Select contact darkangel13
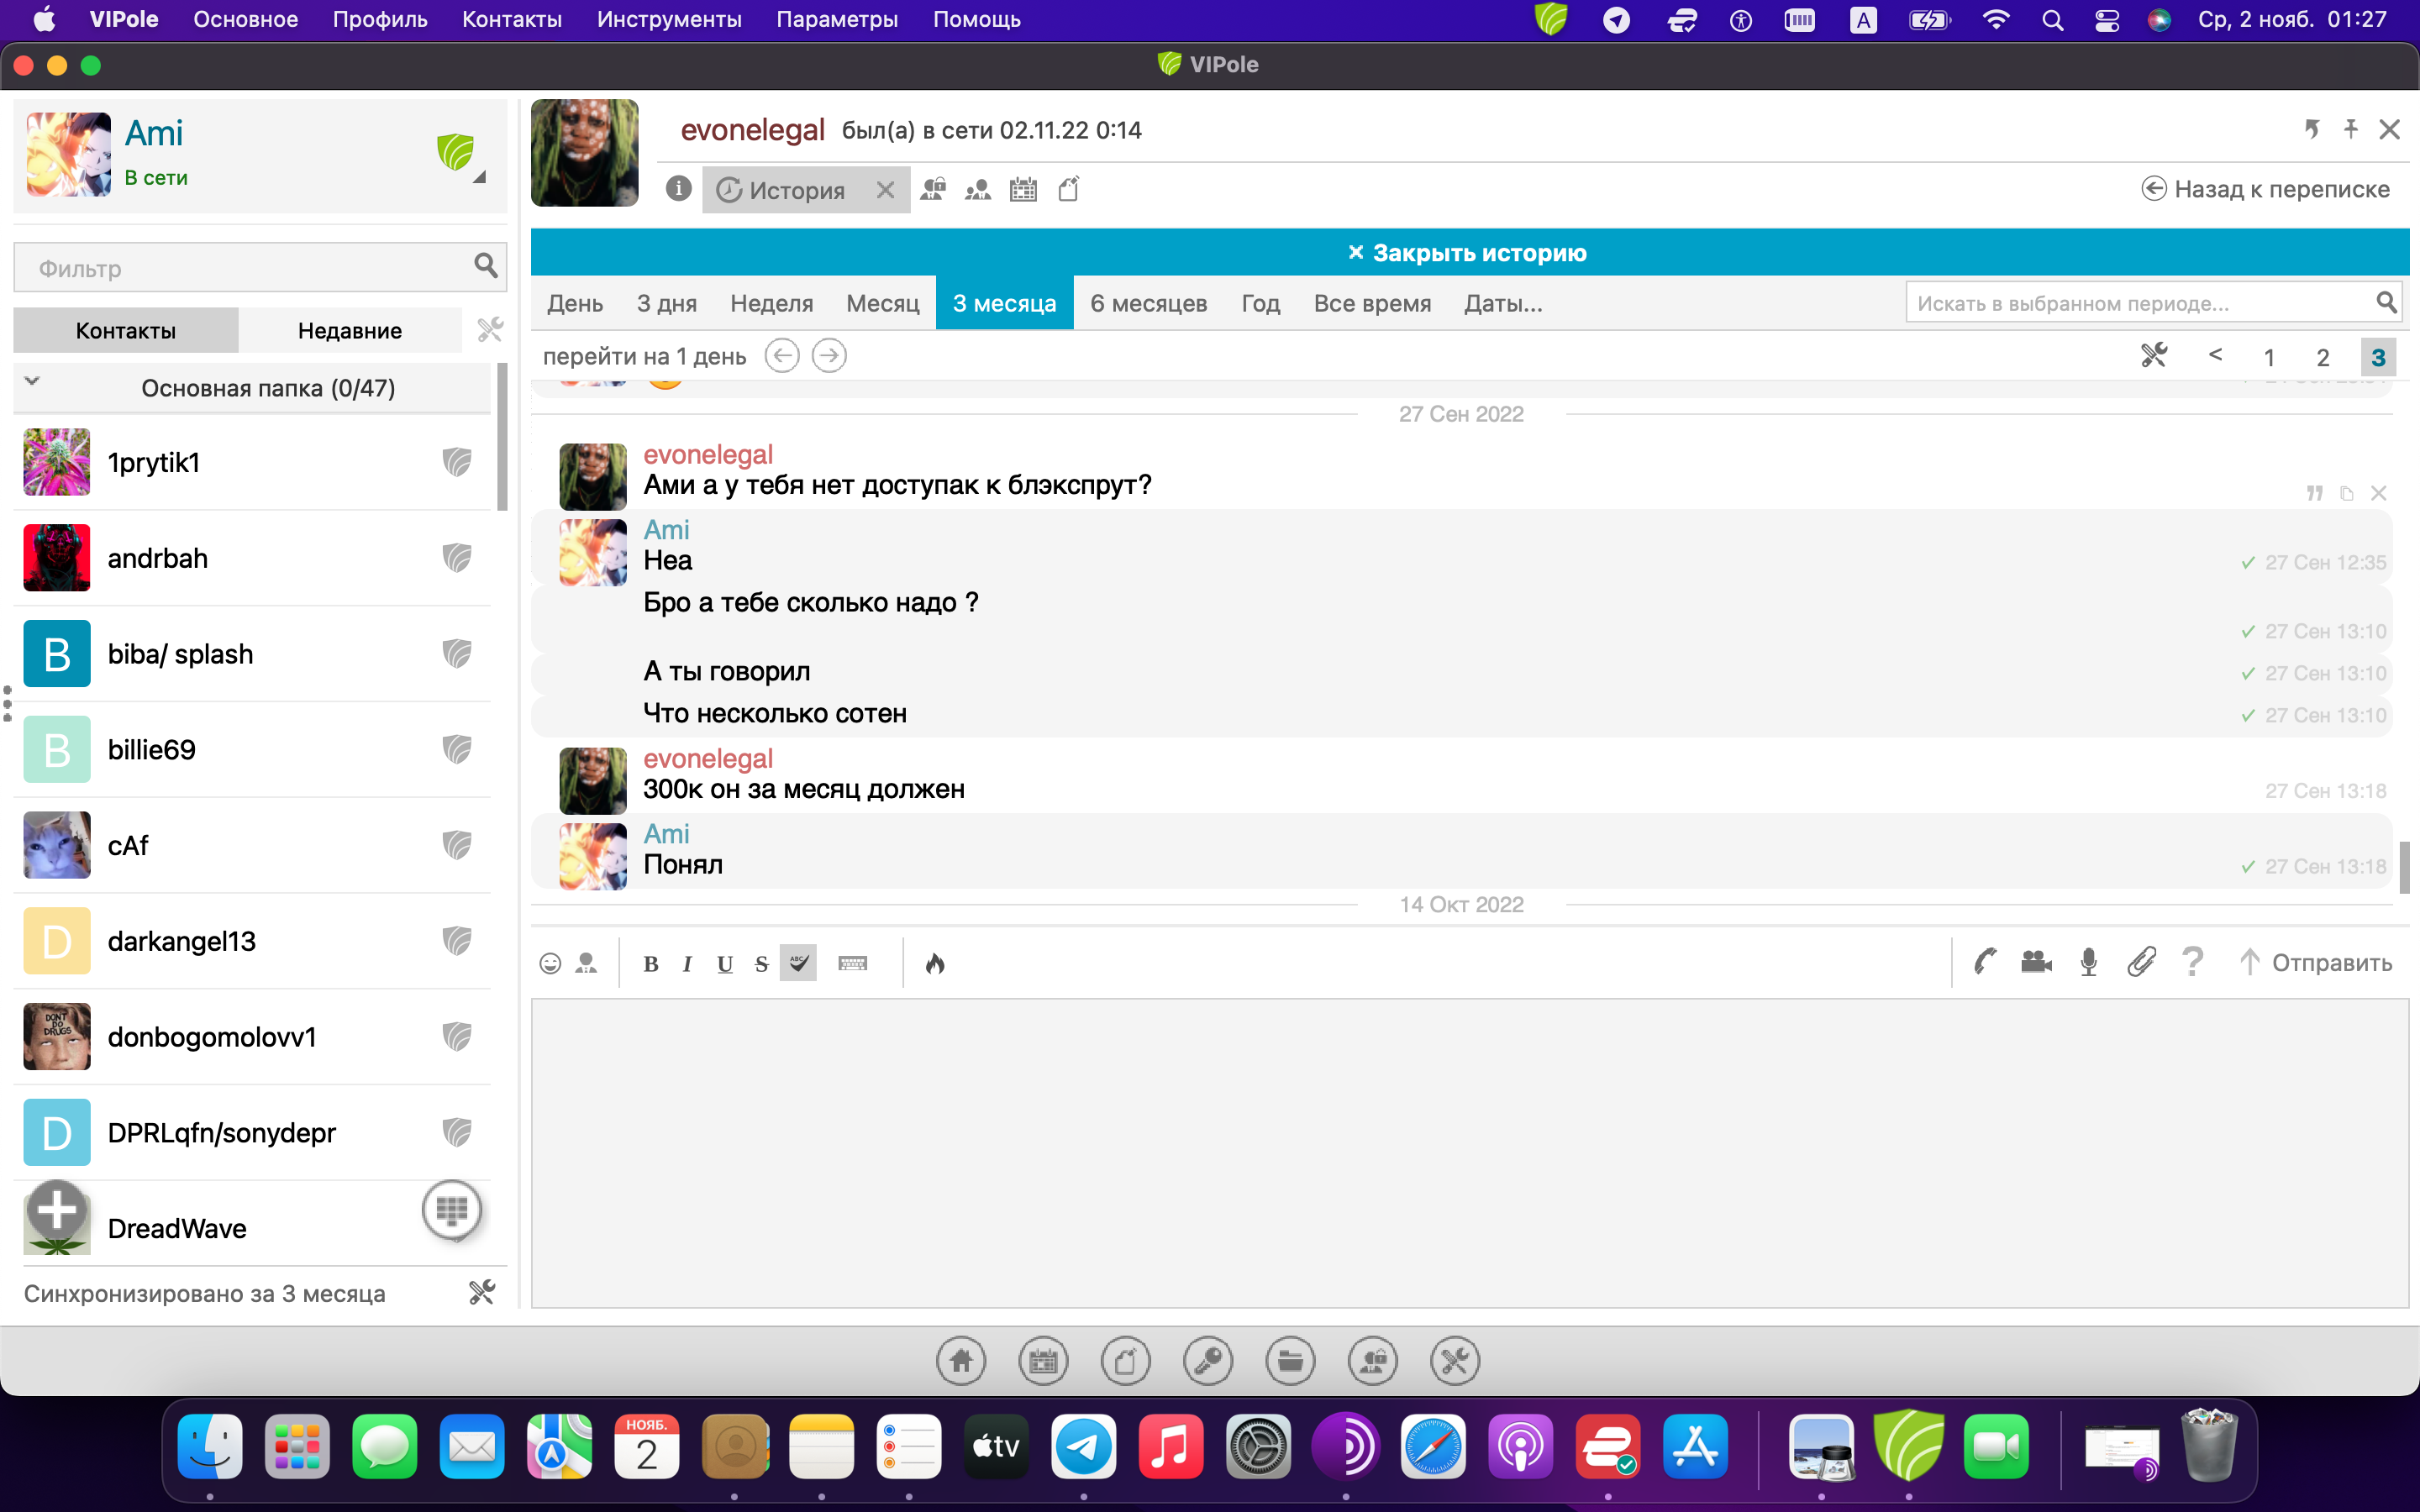Image resolution: width=2420 pixels, height=1512 pixels. pos(253,941)
